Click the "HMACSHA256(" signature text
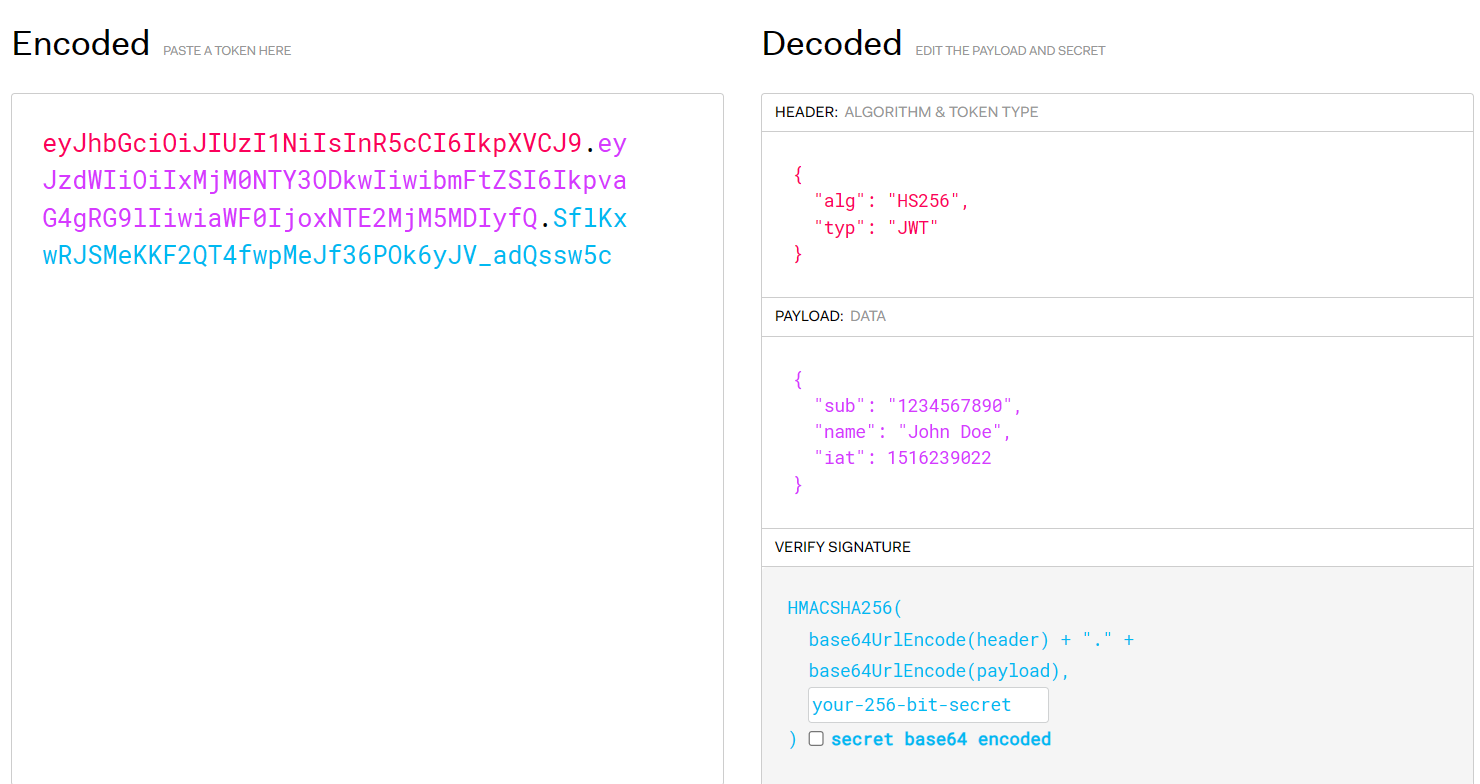Image resolution: width=1480 pixels, height=784 pixels. [845, 608]
